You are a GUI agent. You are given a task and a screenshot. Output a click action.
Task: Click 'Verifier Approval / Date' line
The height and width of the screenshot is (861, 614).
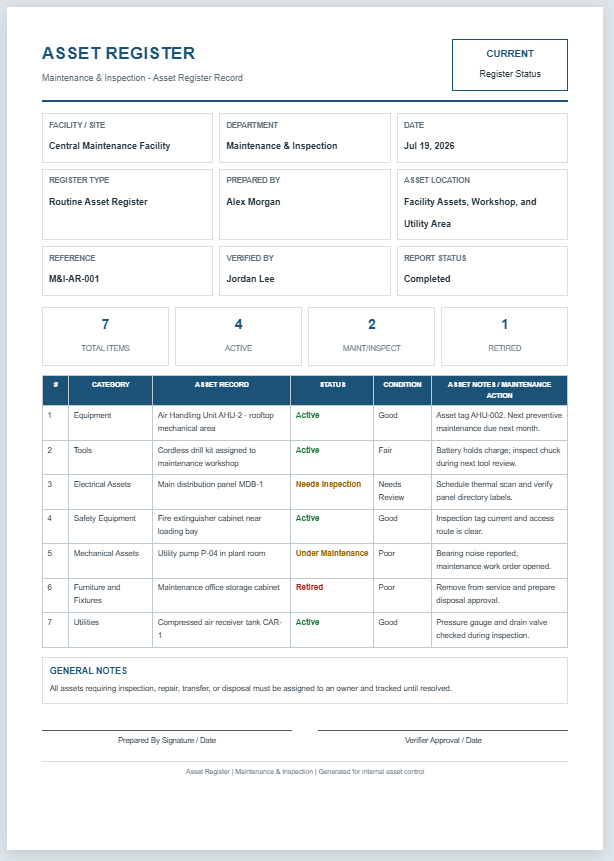point(443,740)
